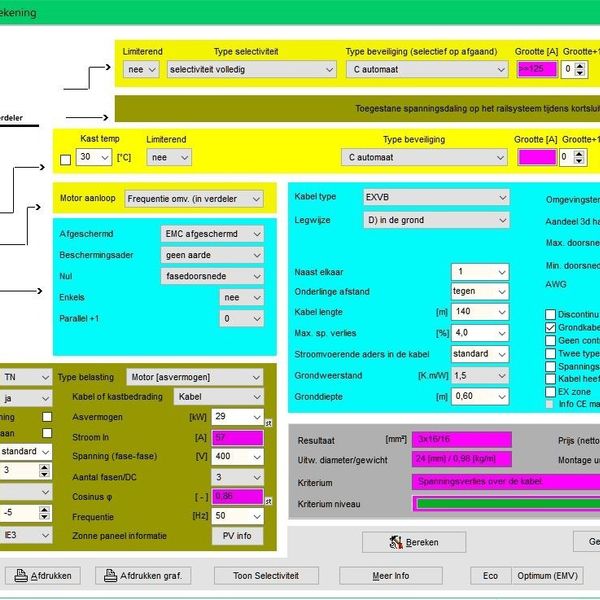The height and width of the screenshot is (600, 600).
Task: Click Afdrukken print button
Action: coord(46,575)
